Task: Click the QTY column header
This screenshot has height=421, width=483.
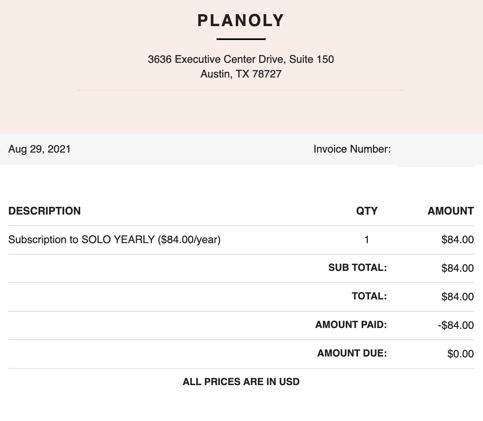Action: click(x=367, y=211)
